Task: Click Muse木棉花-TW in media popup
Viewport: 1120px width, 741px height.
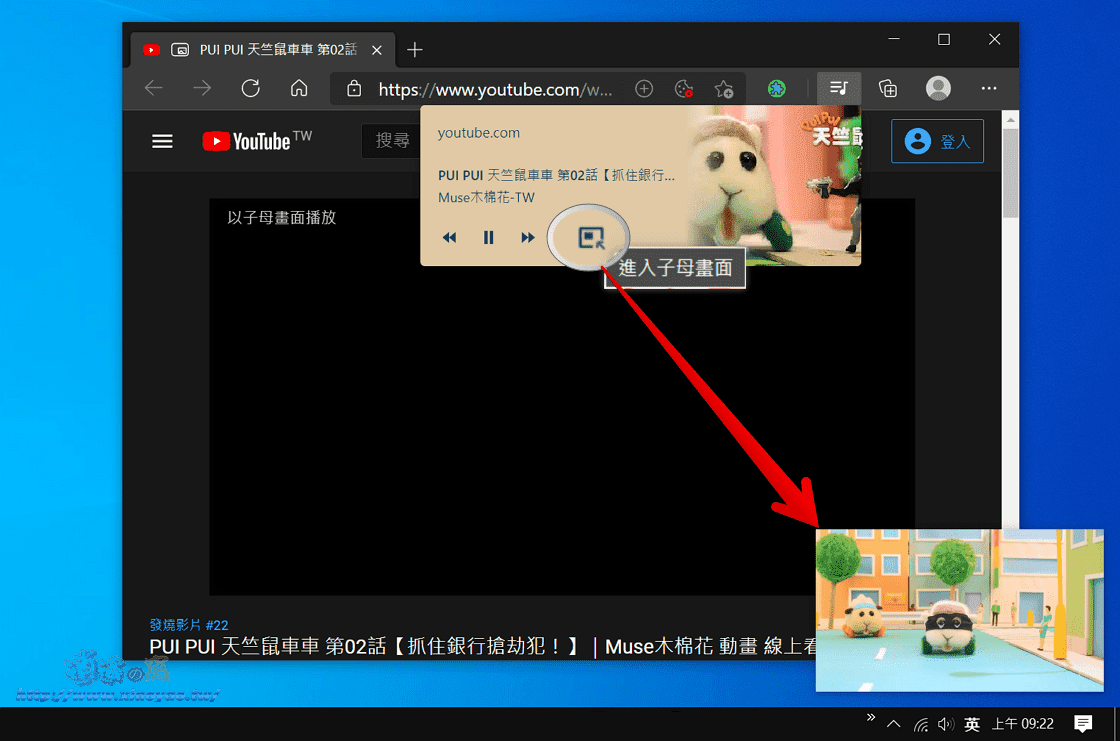Action: pyautogui.click(x=486, y=198)
